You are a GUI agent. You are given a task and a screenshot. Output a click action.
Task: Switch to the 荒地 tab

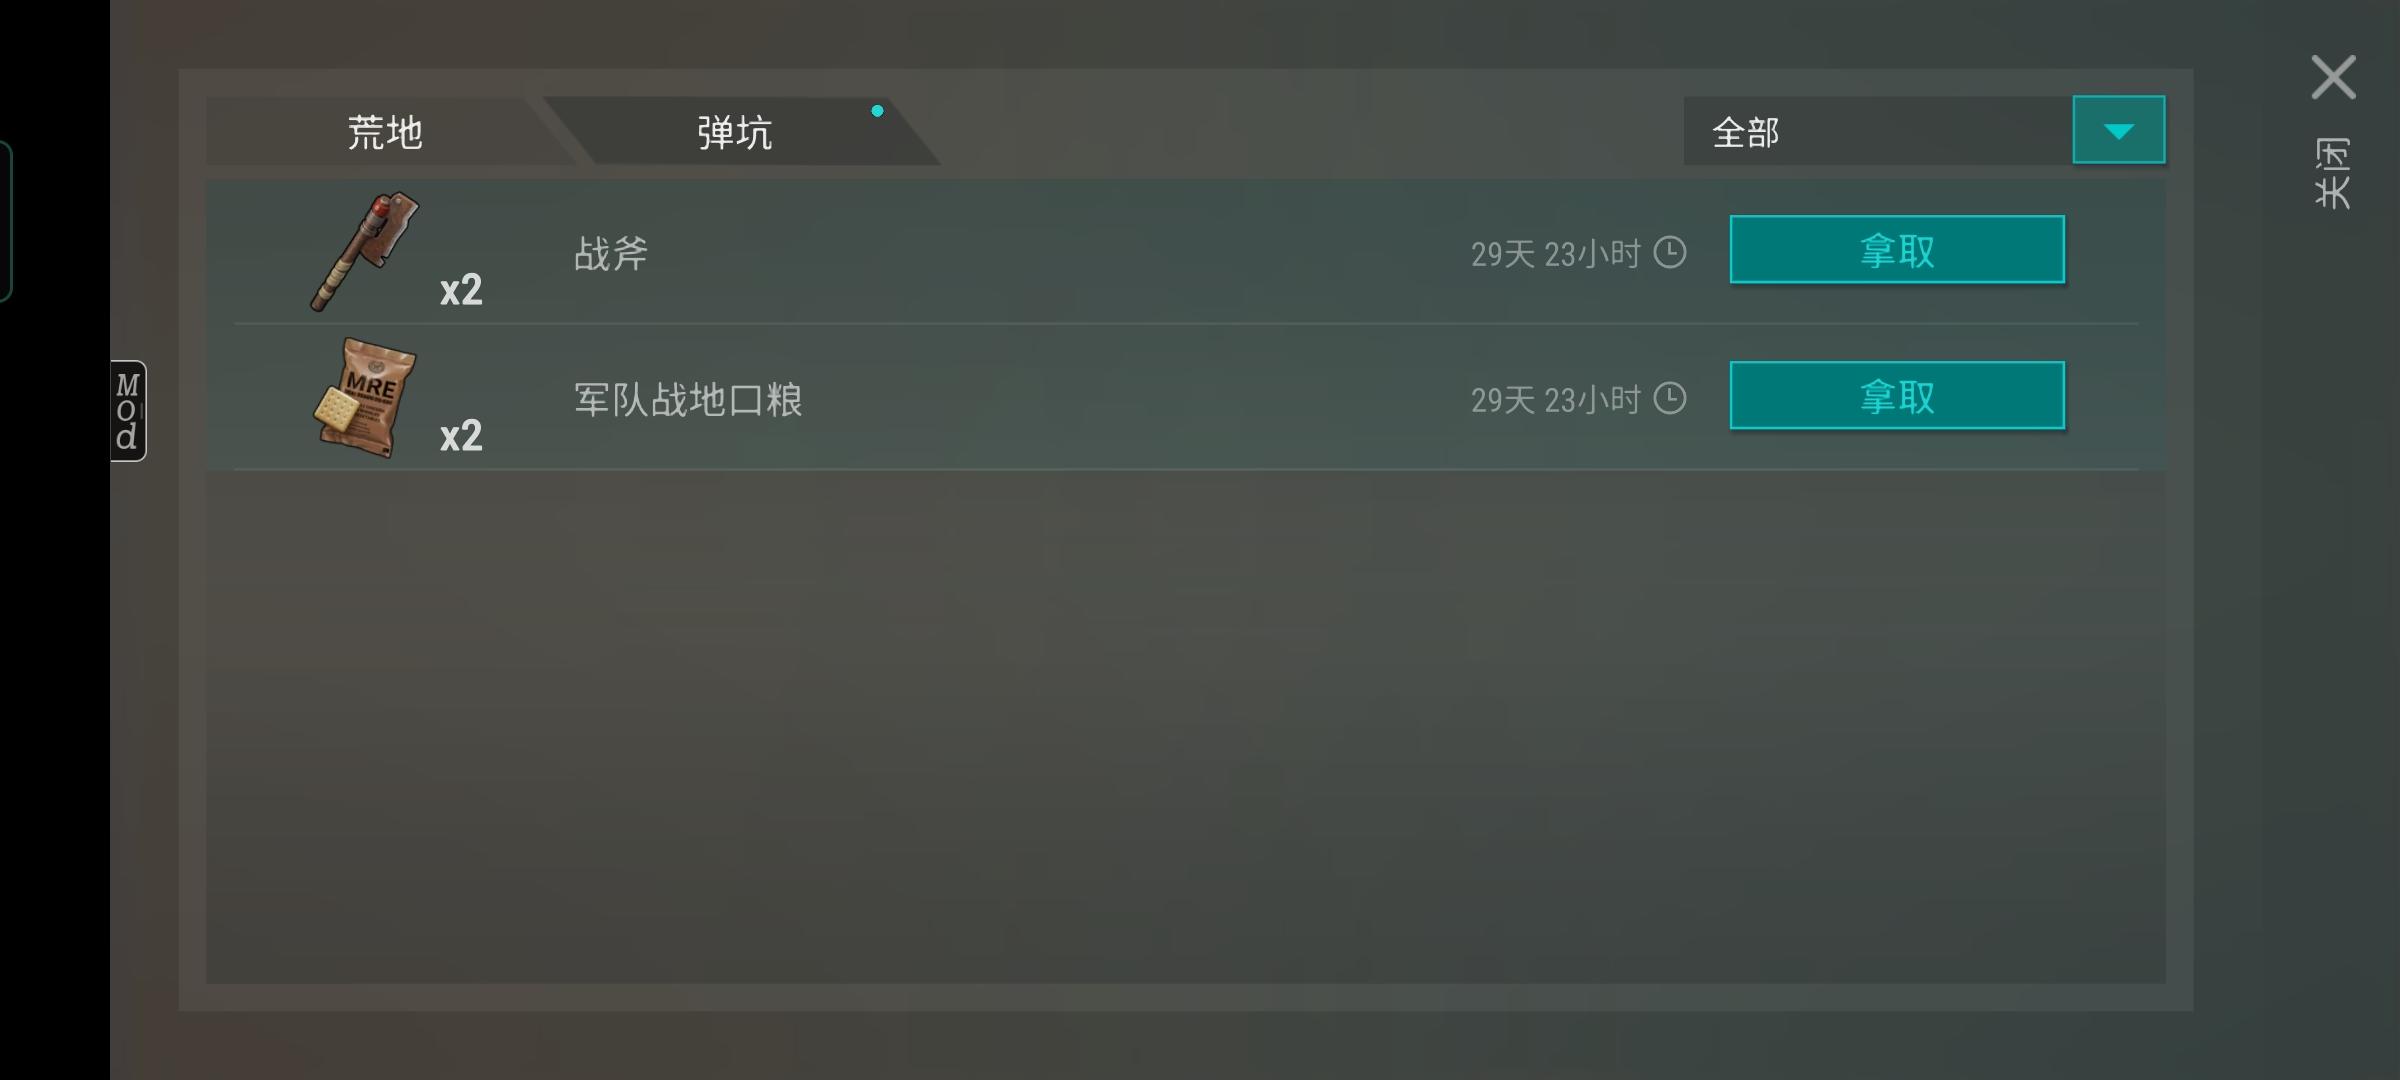pyautogui.click(x=385, y=131)
